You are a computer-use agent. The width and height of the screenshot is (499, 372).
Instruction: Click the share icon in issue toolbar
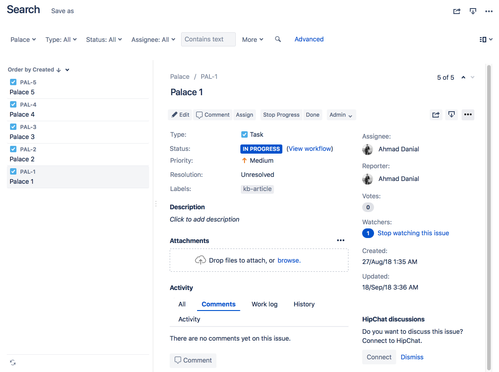coord(436,115)
